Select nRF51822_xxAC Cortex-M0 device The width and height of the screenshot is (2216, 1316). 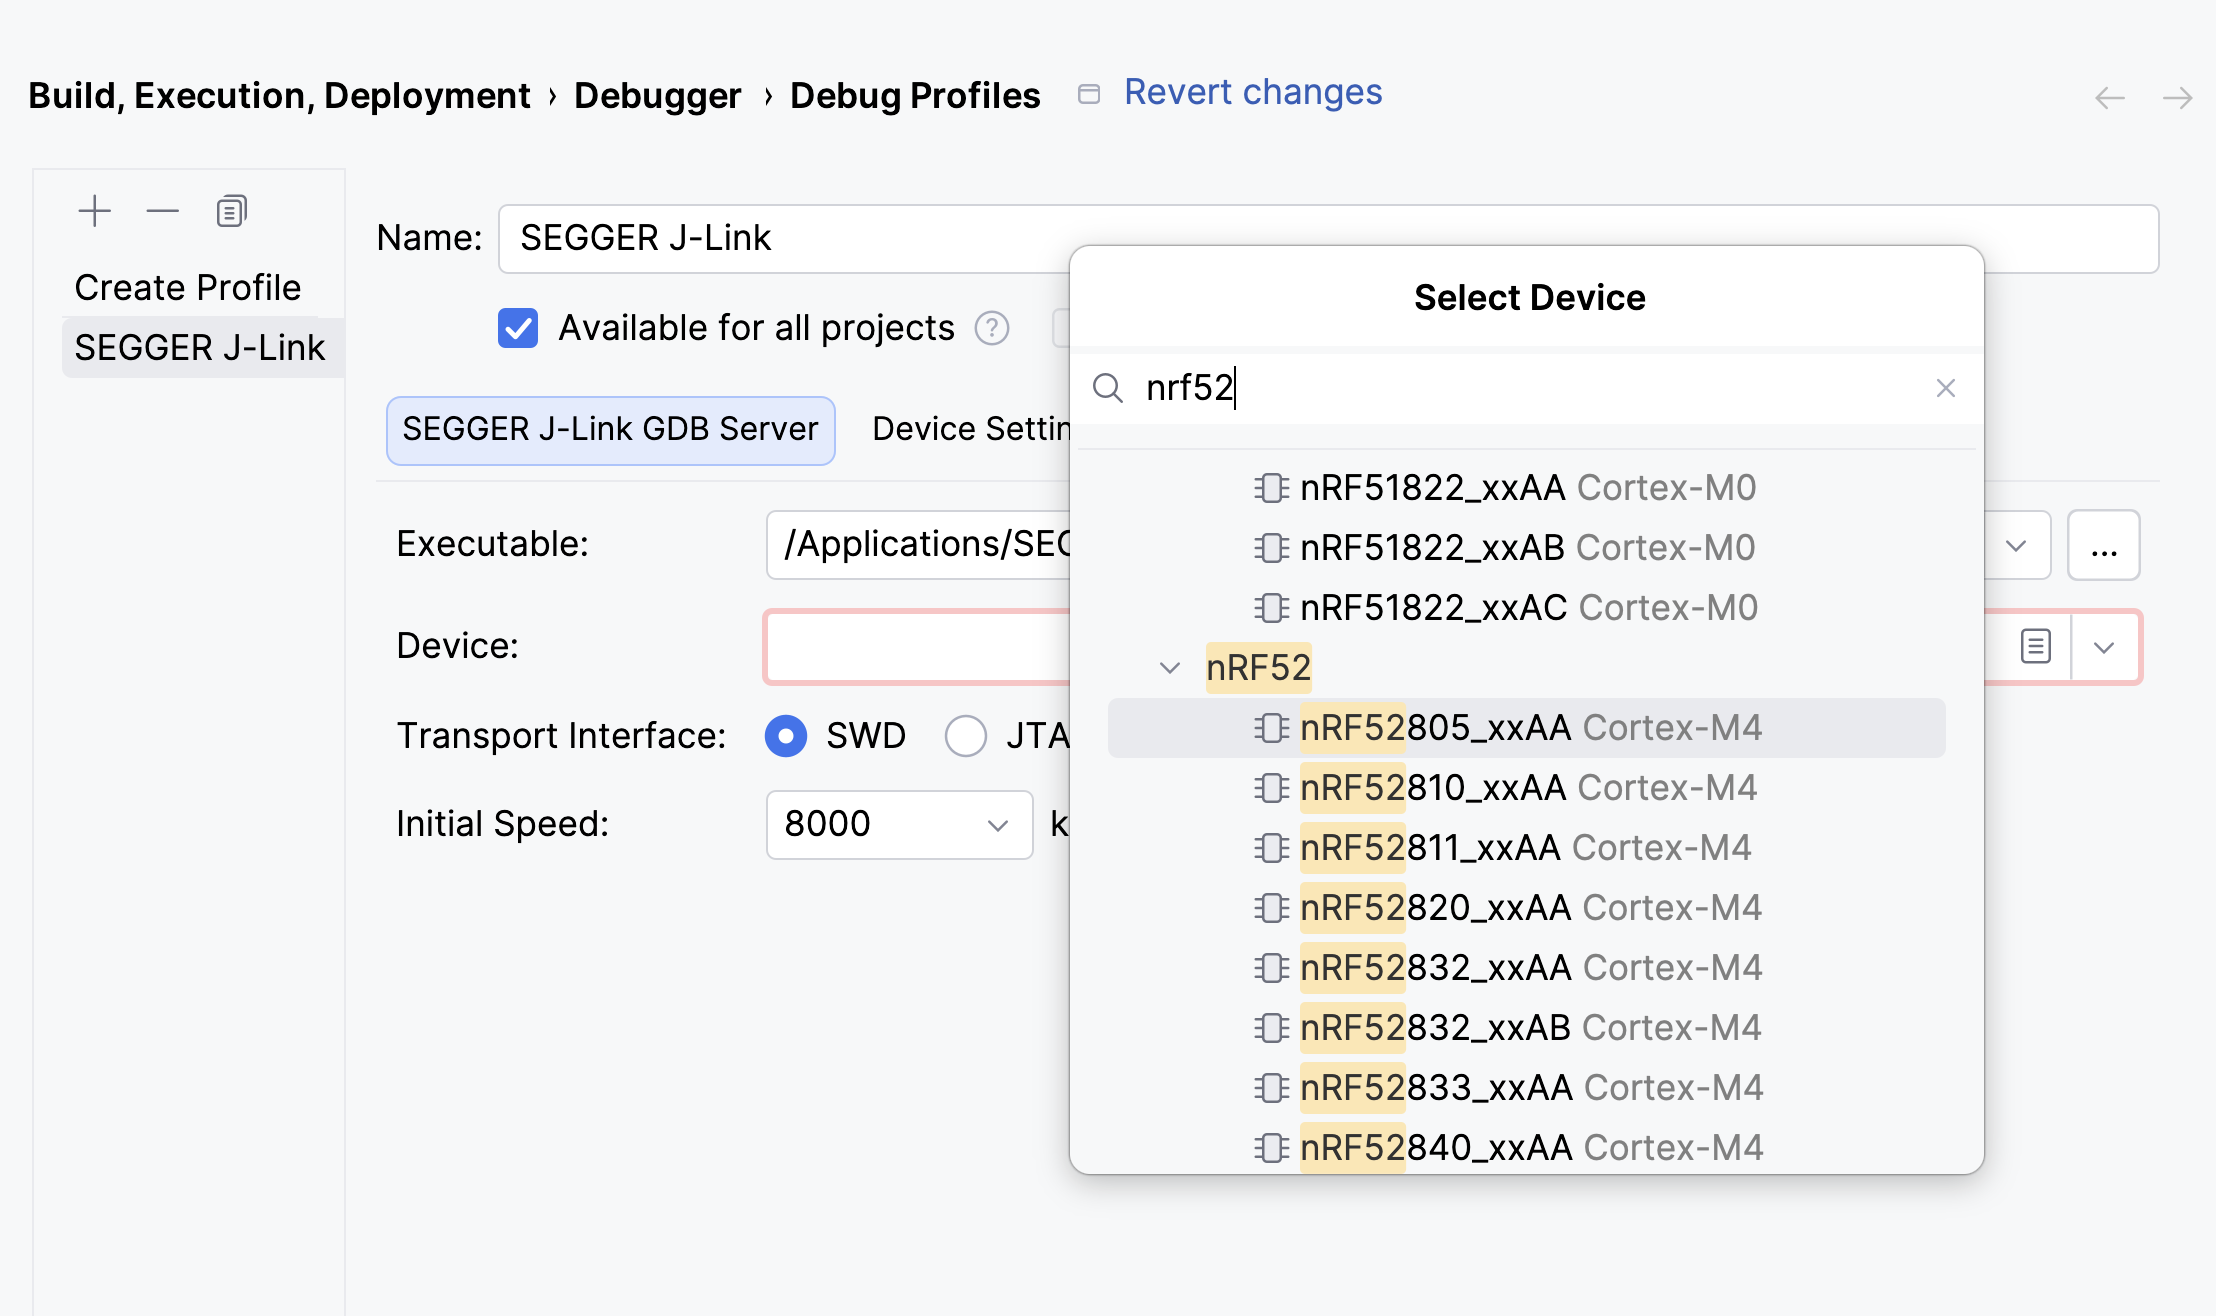[1527, 608]
